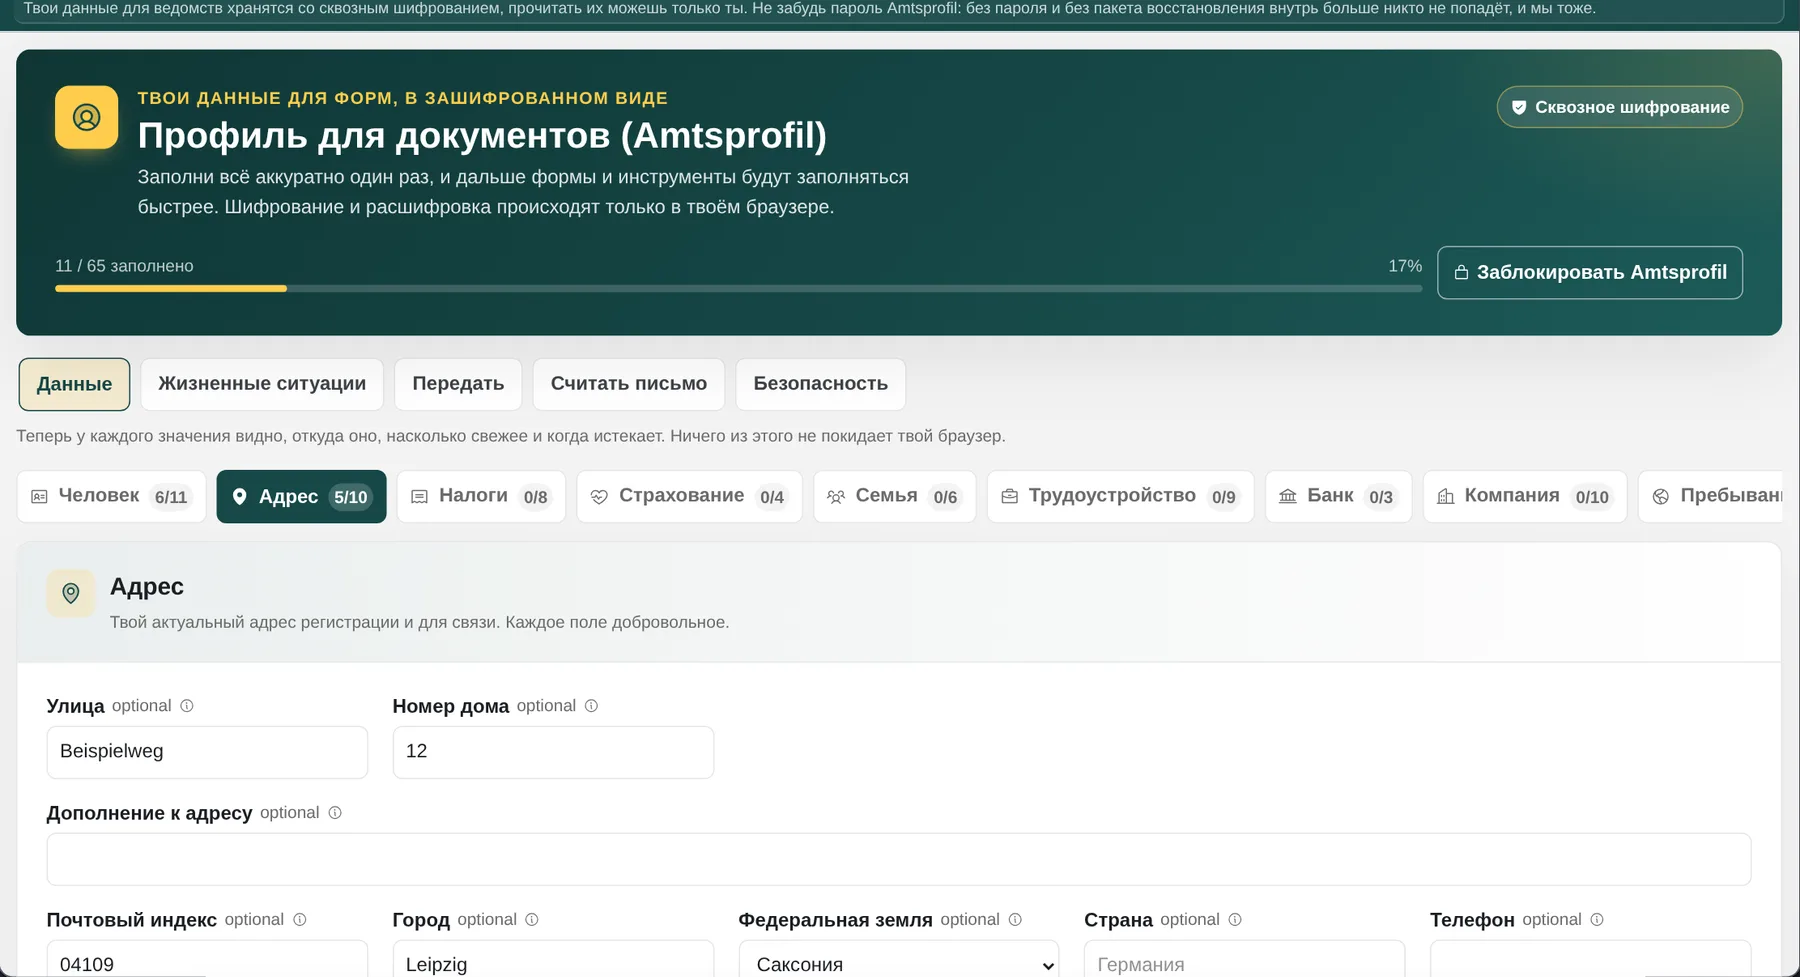This screenshot has height=977, width=1800.
Task: Click the yellow profile avatar icon
Action: pyautogui.click(x=86, y=117)
